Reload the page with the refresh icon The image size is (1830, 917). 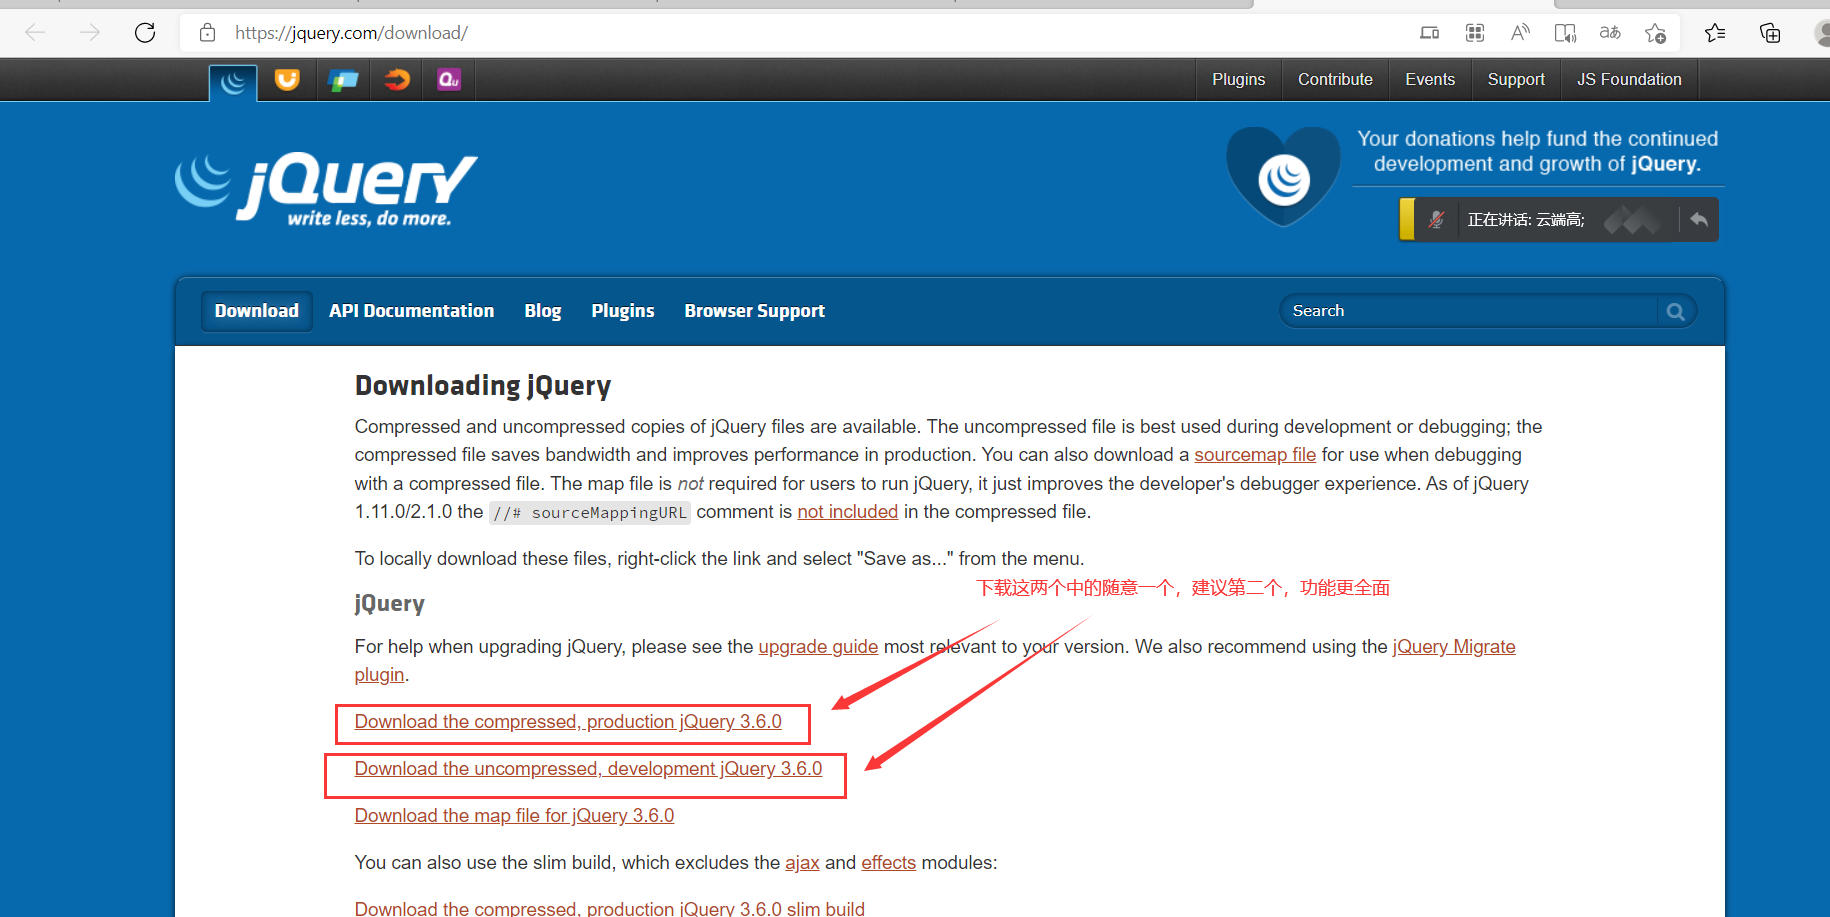pos(145,33)
